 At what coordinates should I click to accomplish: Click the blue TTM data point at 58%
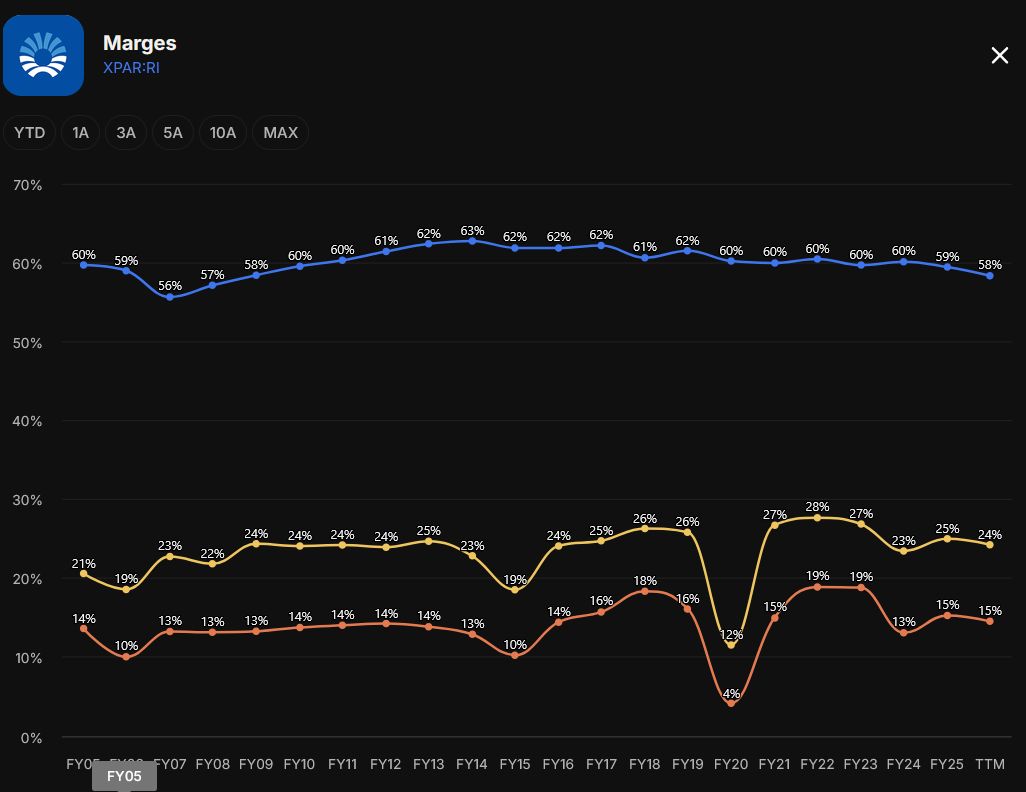990,276
